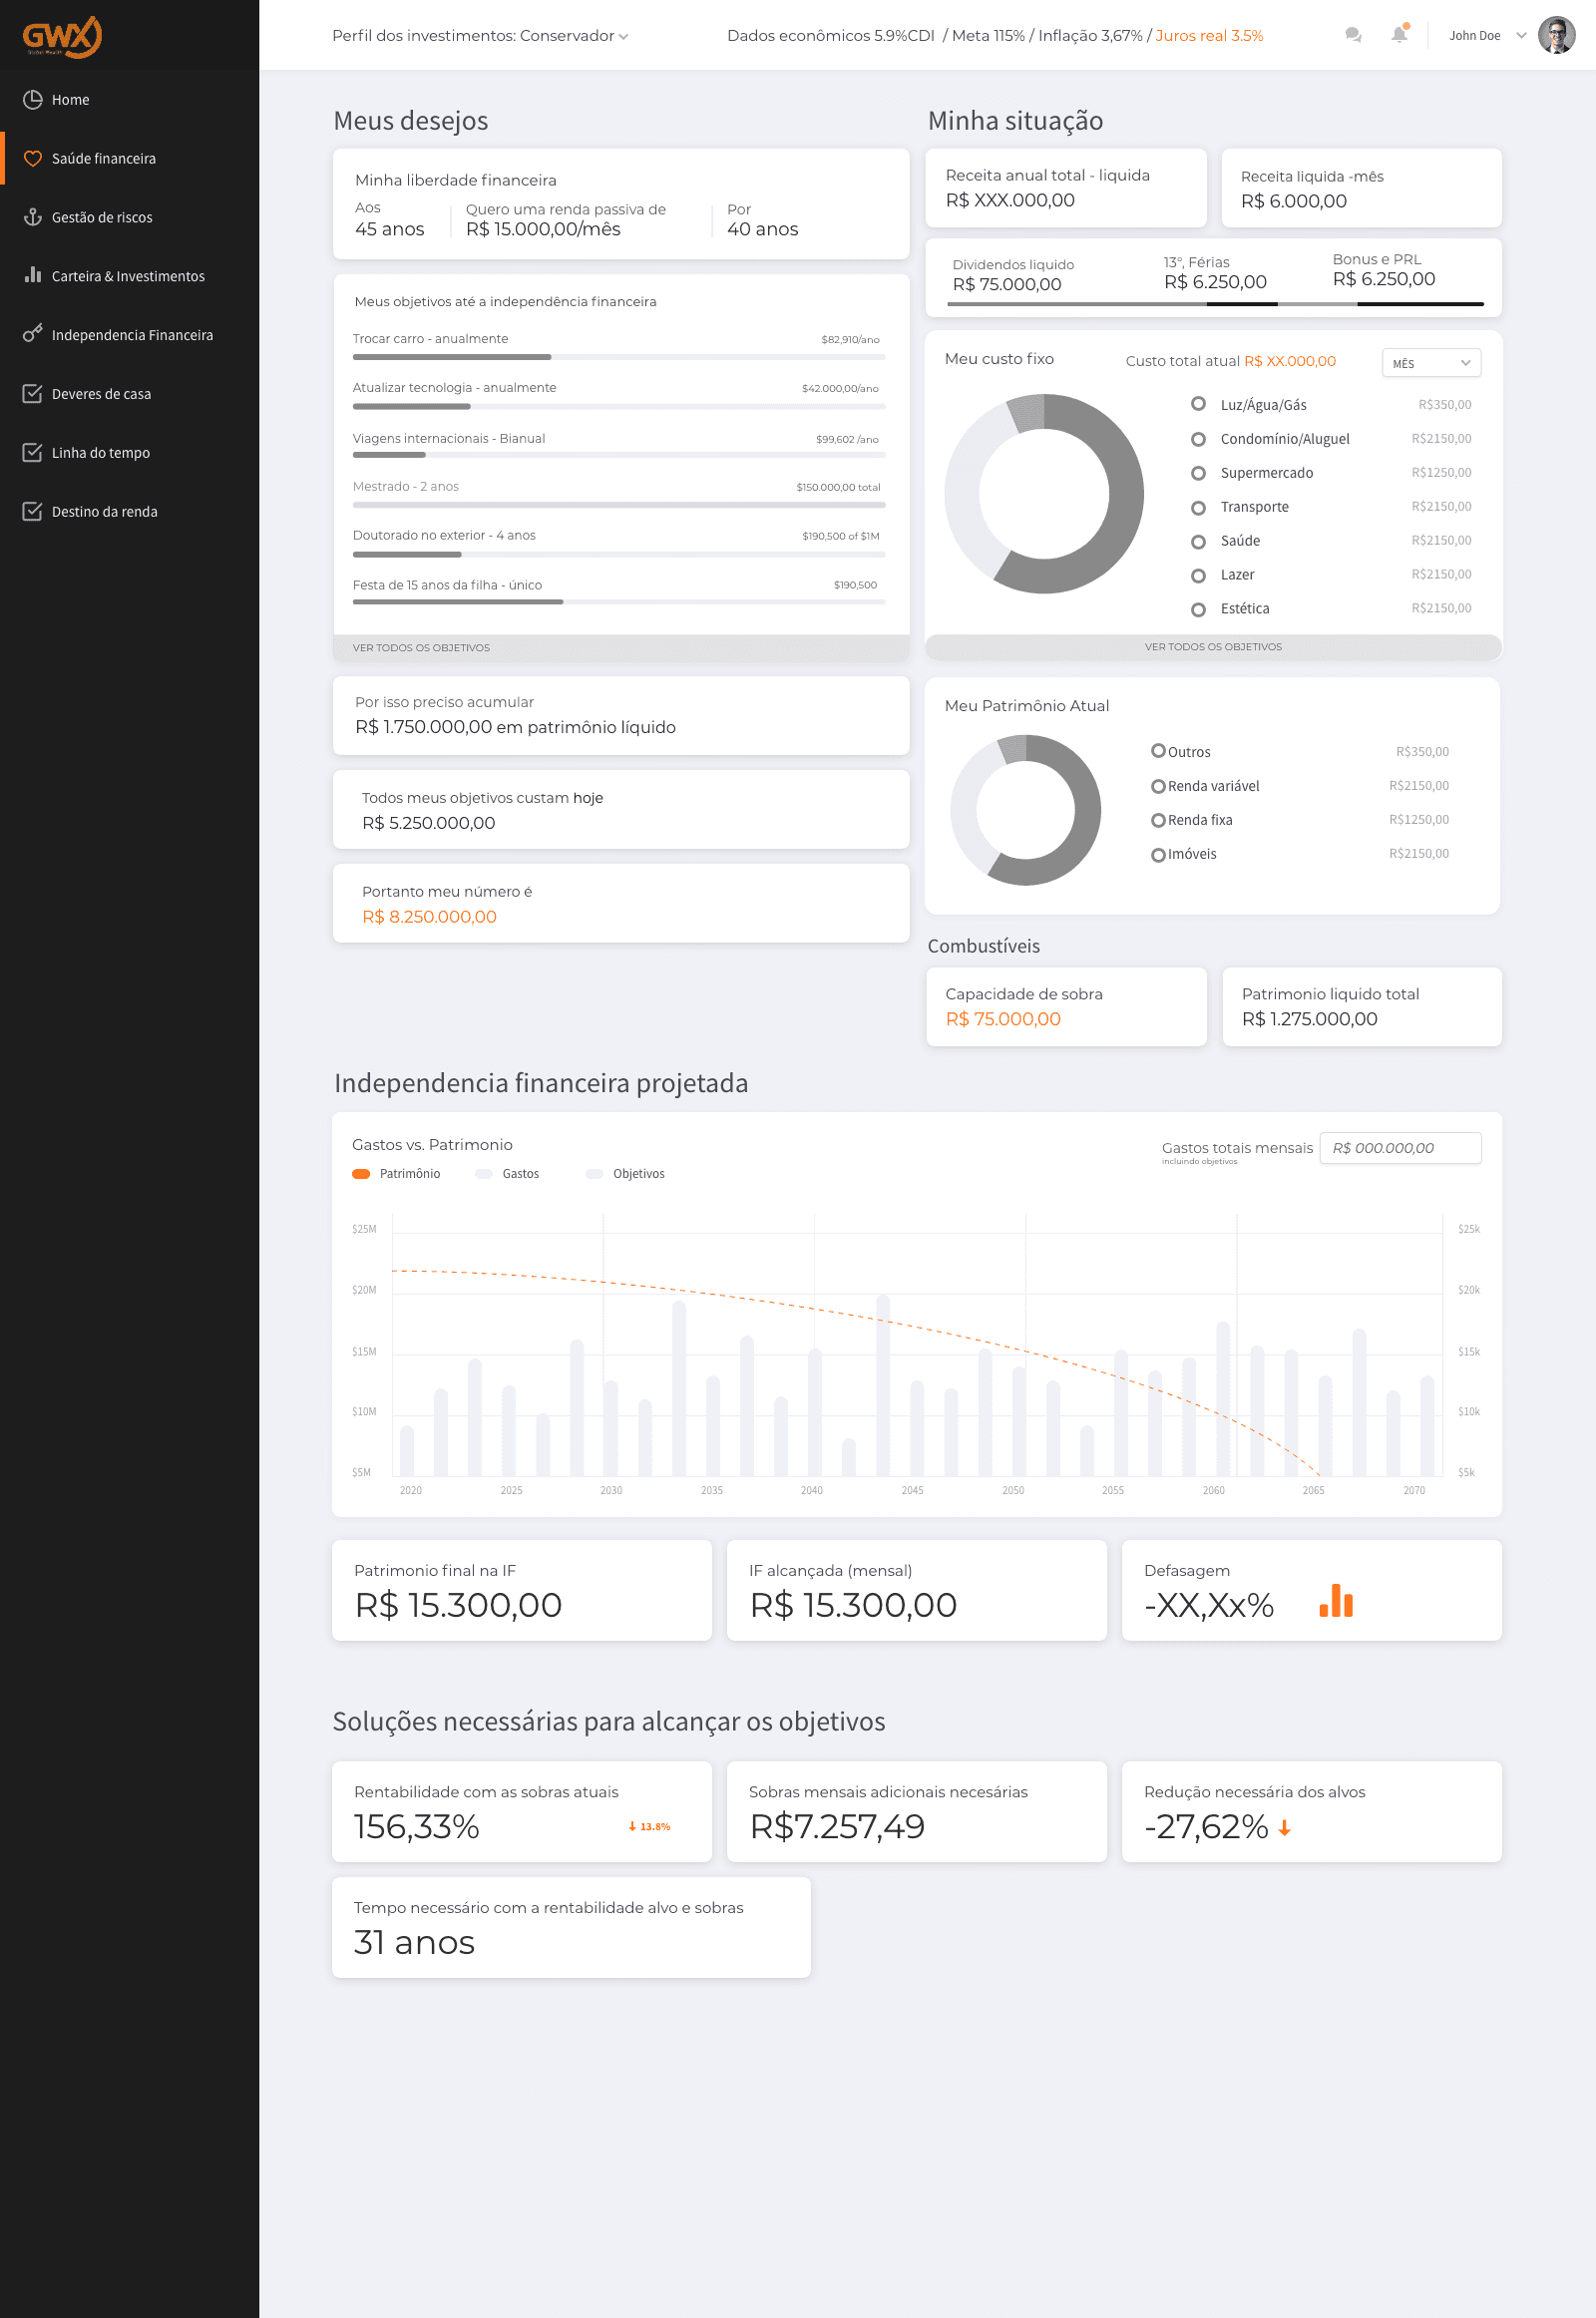Image resolution: width=1596 pixels, height=2318 pixels.
Task: Click the check icon for Linha do tempo
Action: point(33,452)
